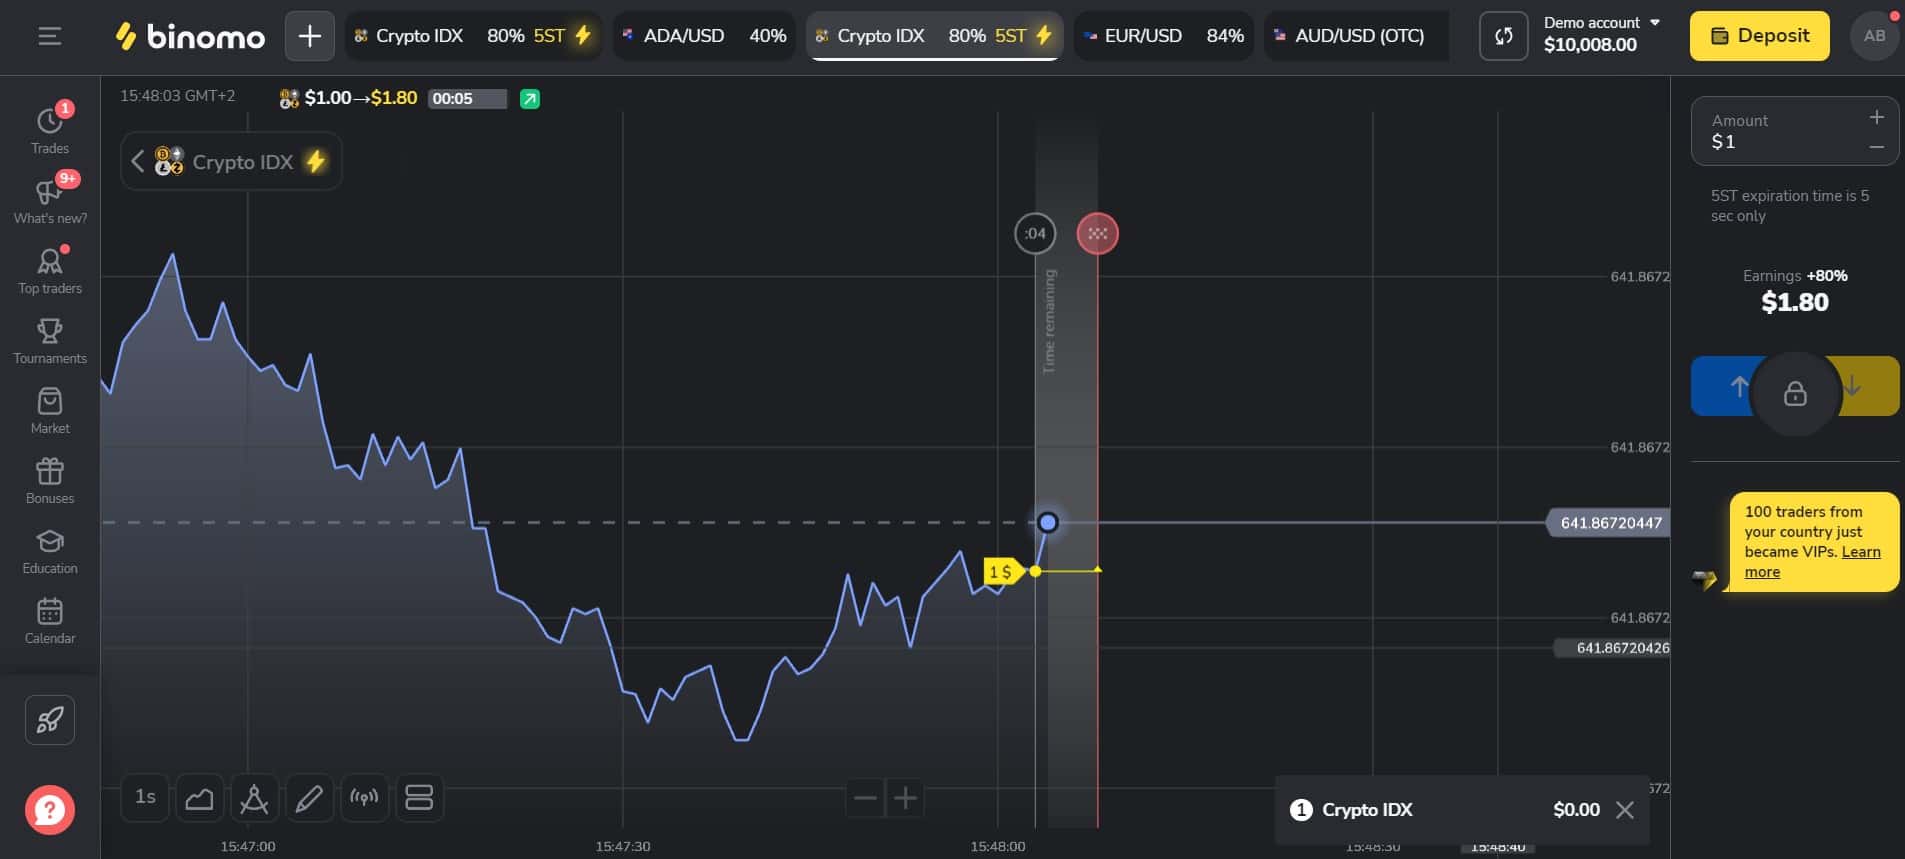The width and height of the screenshot is (1905, 859).
Task: Open the Market bag icon
Action: click(49, 411)
